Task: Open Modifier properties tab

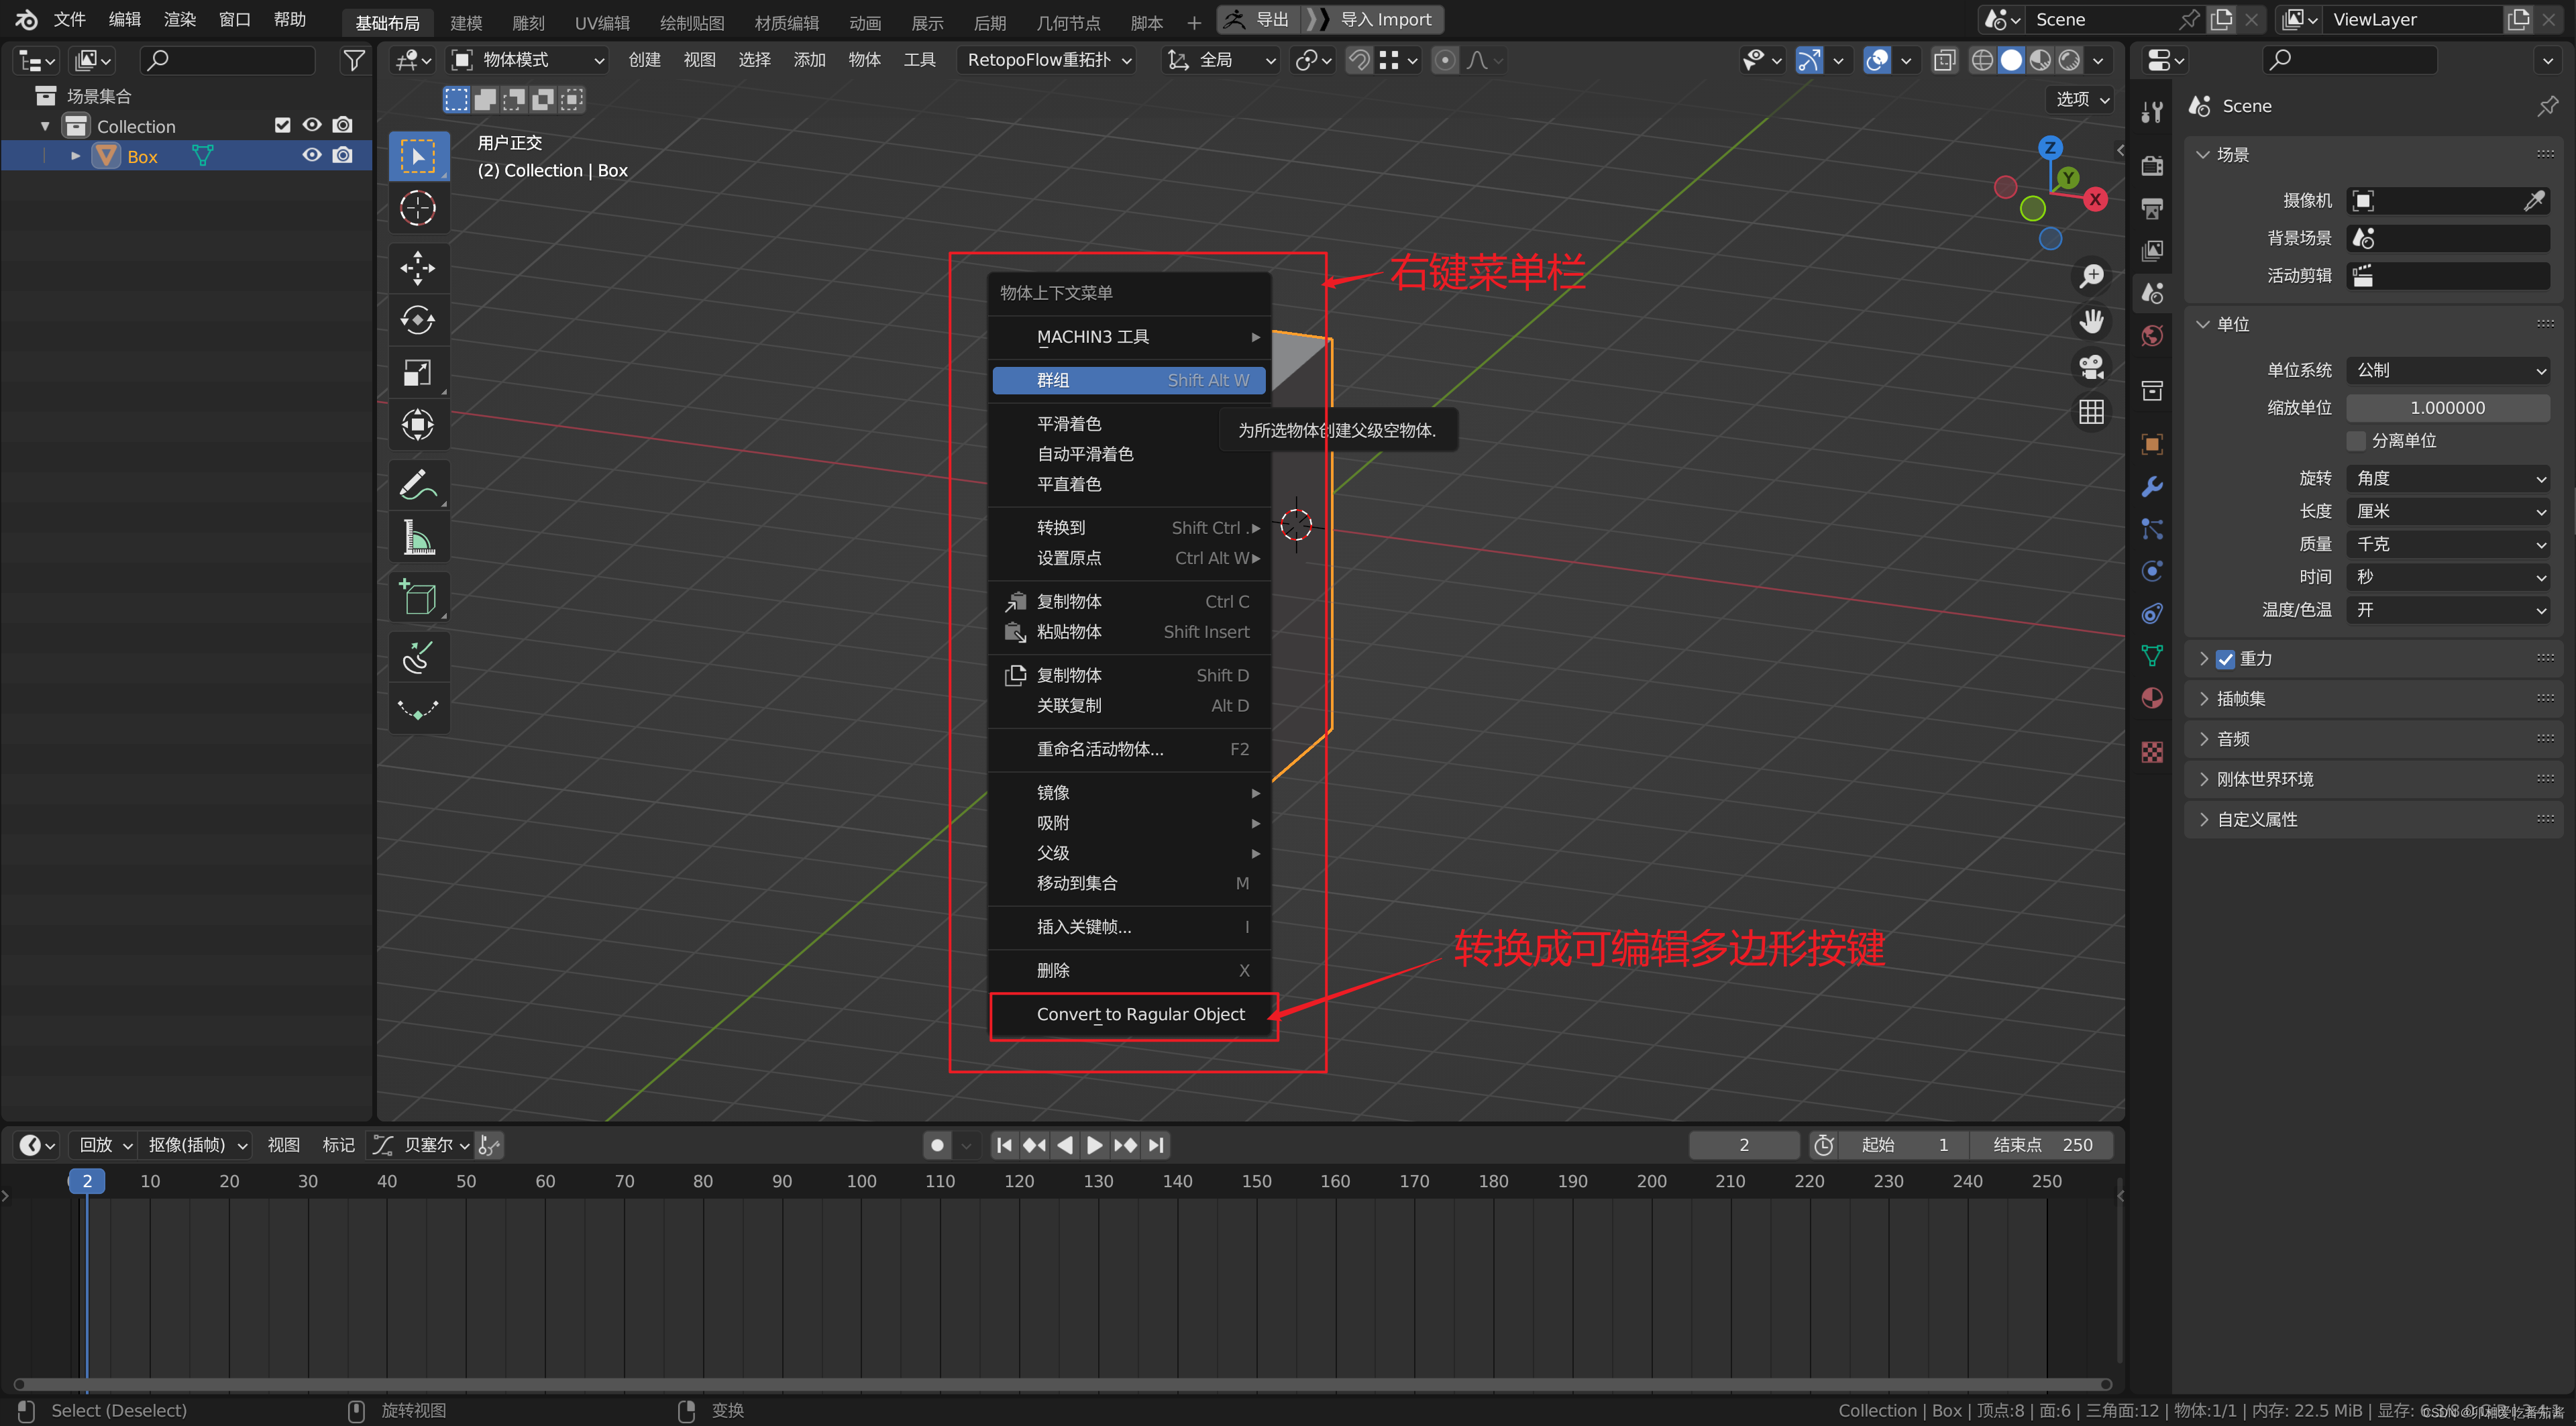Action: (x=2152, y=487)
